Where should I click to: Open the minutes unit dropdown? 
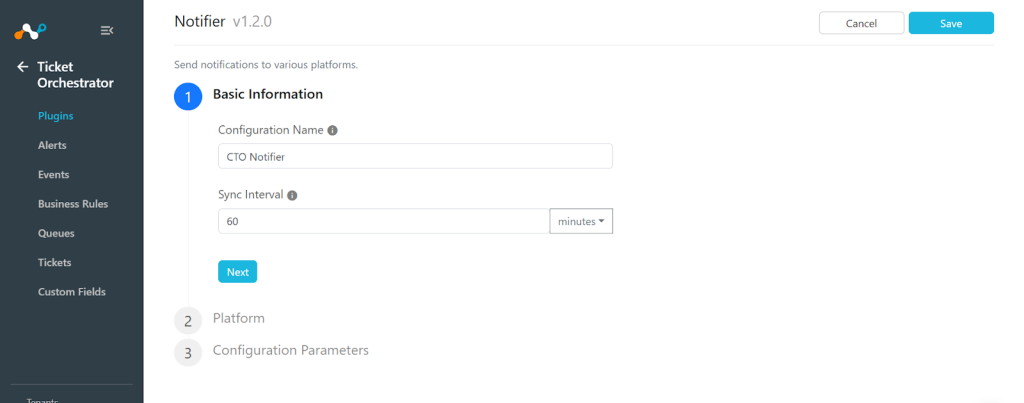click(x=581, y=221)
